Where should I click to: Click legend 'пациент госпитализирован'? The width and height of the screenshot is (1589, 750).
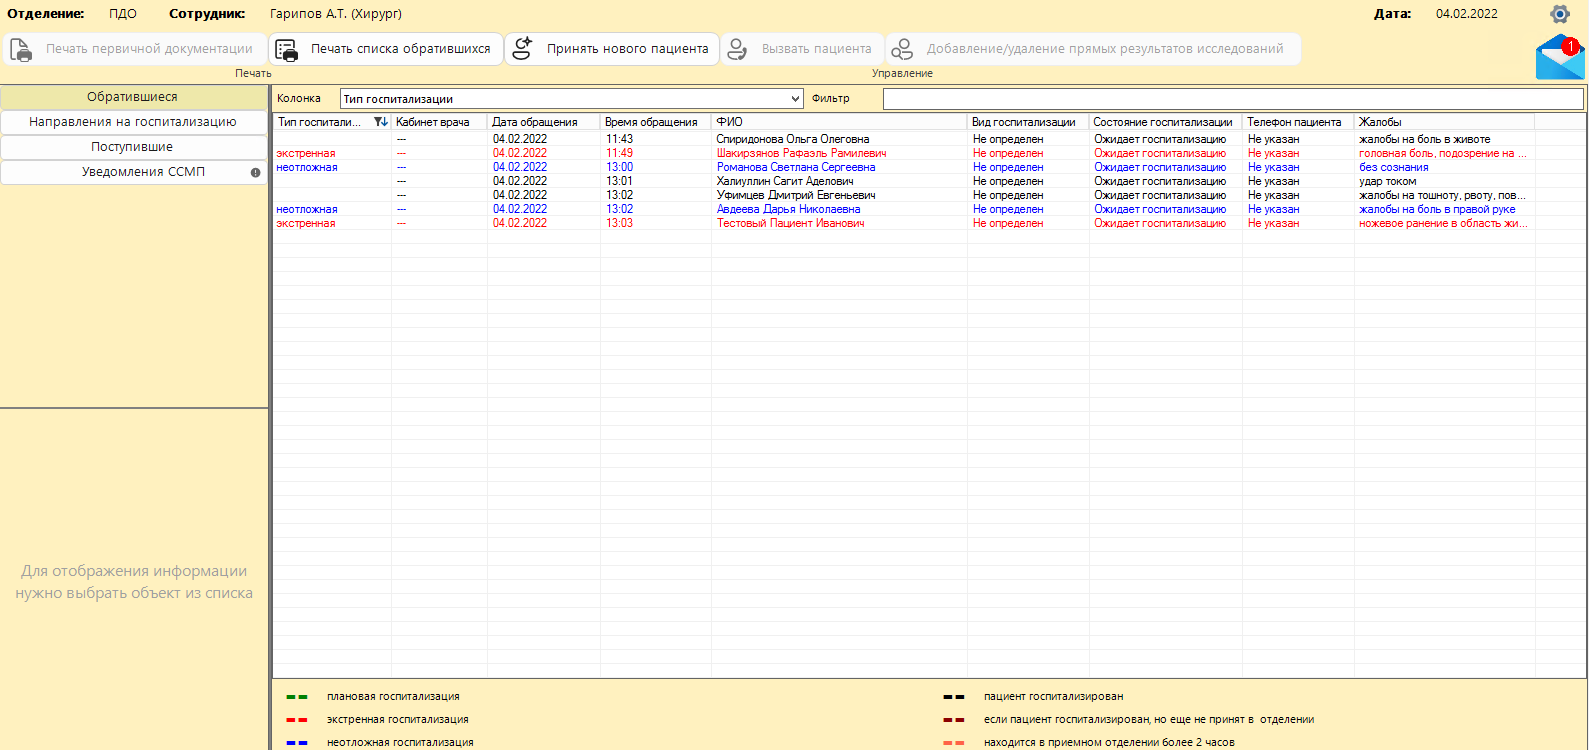click(1053, 696)
